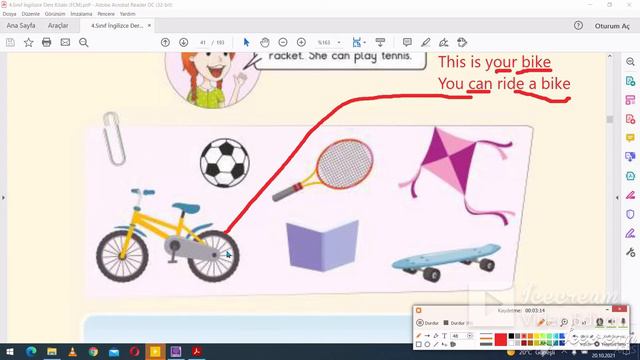Select the rectangle shape tool in recorder

click(x=418, y=344)
